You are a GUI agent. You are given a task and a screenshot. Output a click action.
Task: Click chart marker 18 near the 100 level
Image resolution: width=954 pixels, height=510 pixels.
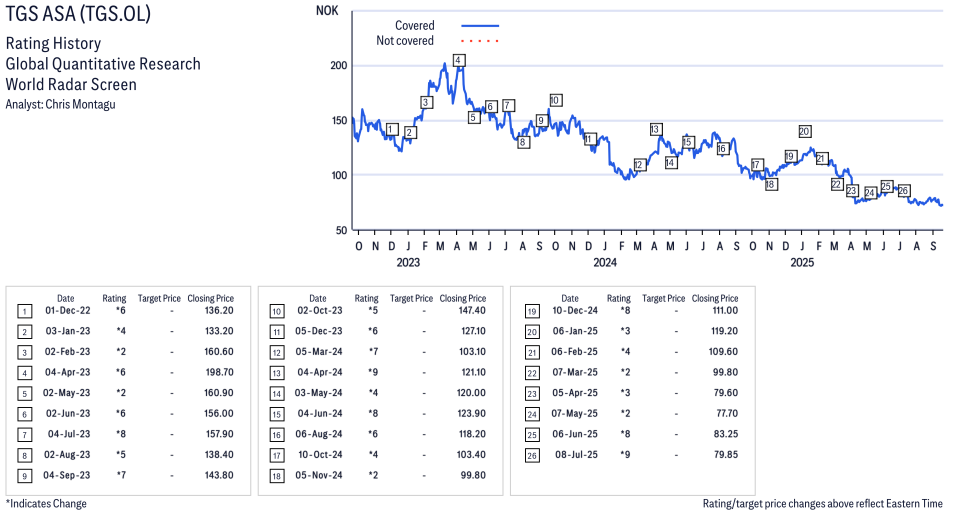click(770, 184)
